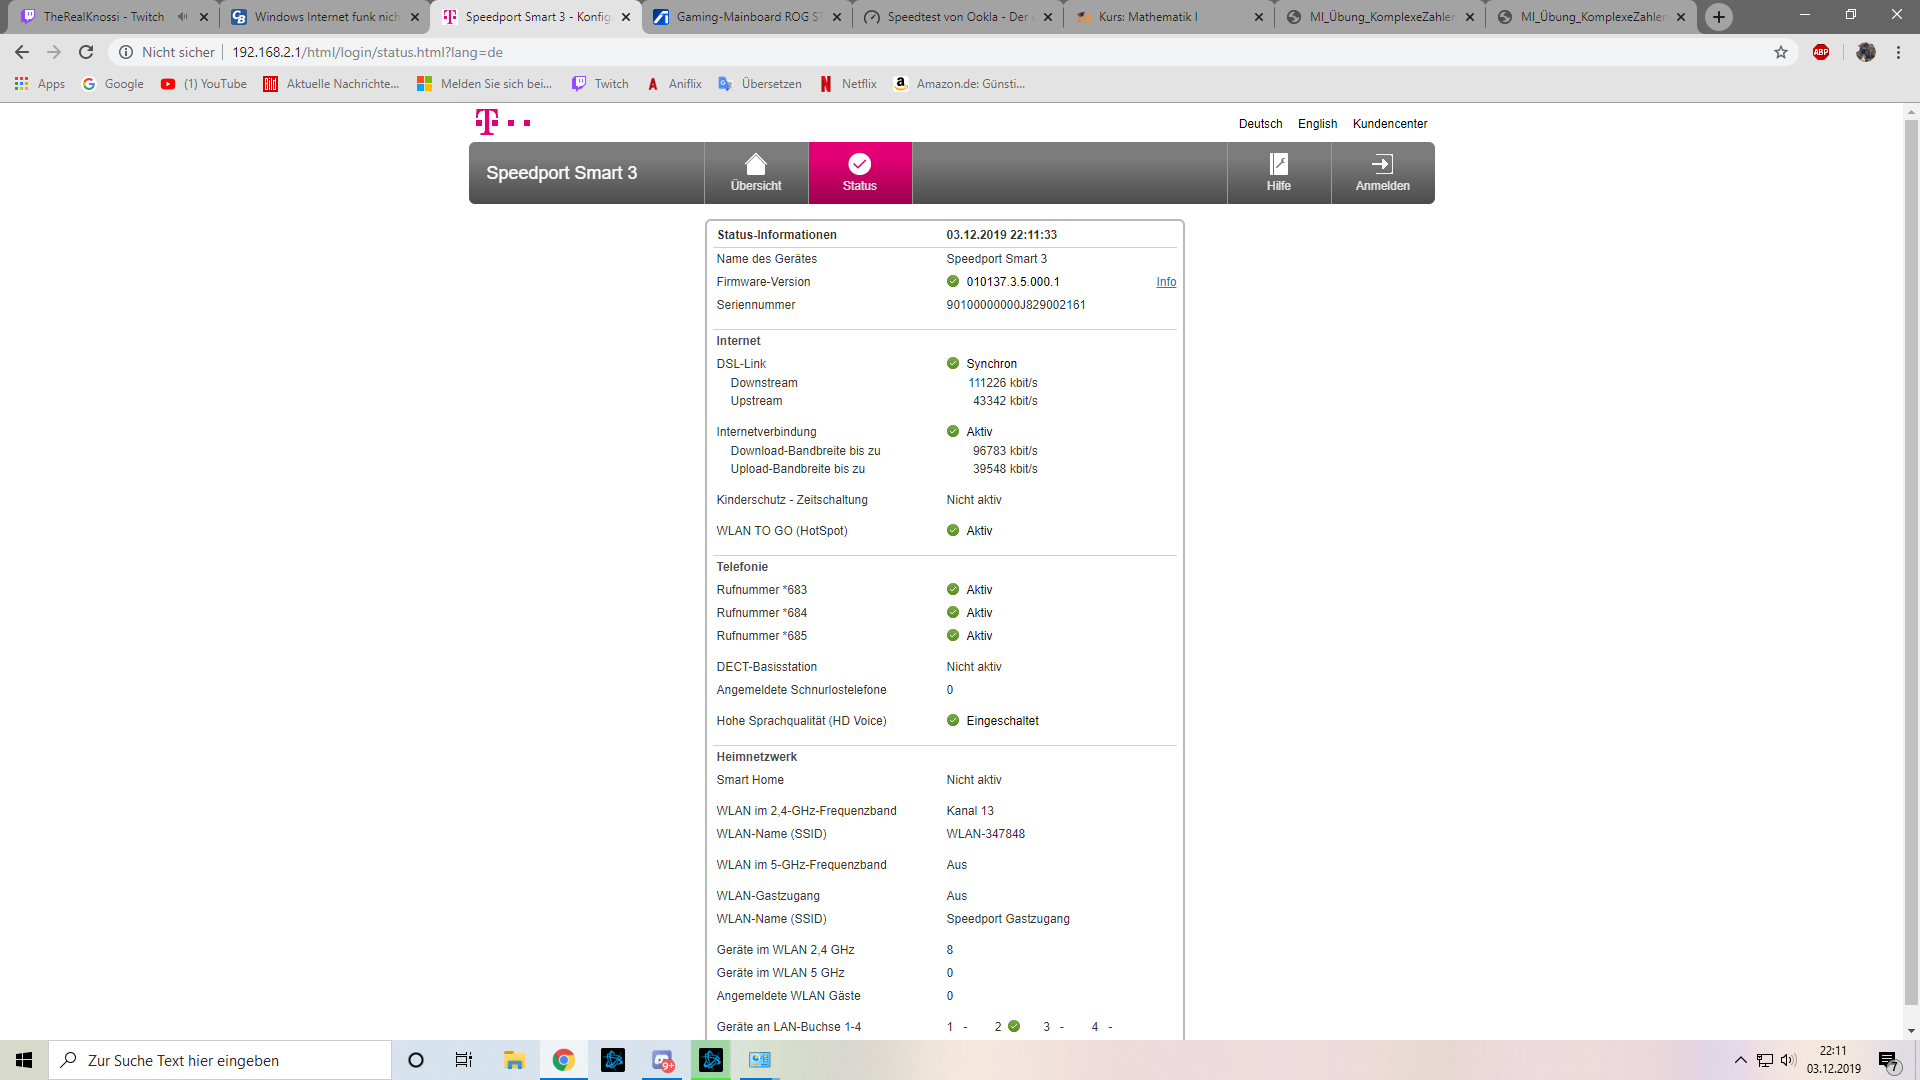Screen dimensions: 1920x1080
Task: Open the firmware Info link
Action: (x=1166, y=282)
